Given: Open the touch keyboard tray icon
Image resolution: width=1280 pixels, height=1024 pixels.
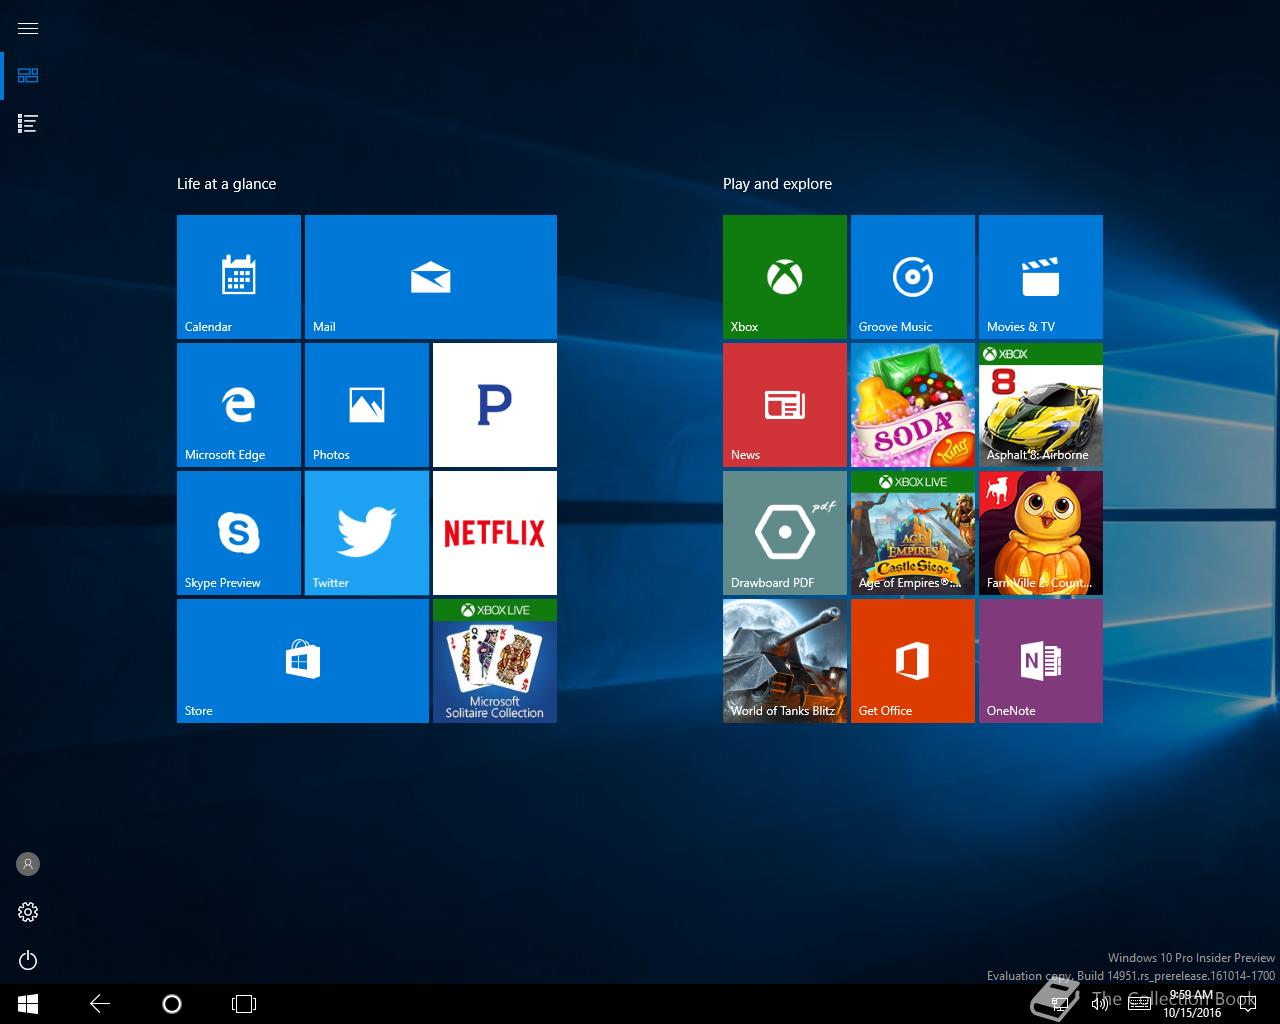Looking at the screenshot, I should tap(1139, 1004).
